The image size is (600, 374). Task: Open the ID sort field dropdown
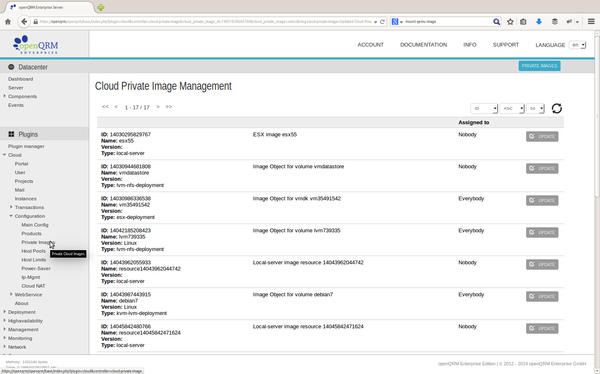(x=484, y=108)
